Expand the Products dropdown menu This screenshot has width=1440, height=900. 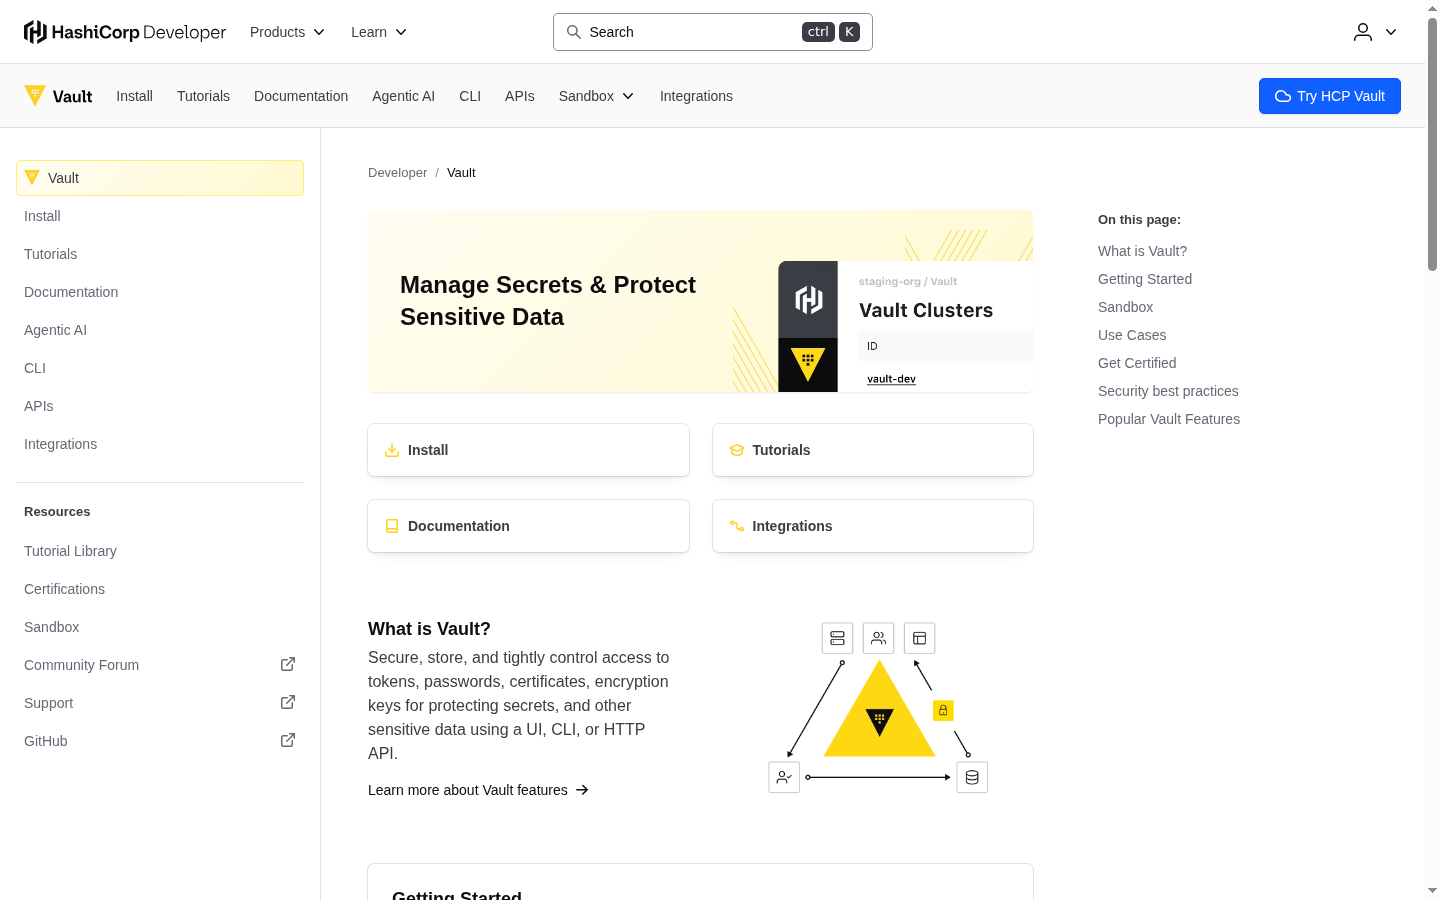click(x=288, y=32)
